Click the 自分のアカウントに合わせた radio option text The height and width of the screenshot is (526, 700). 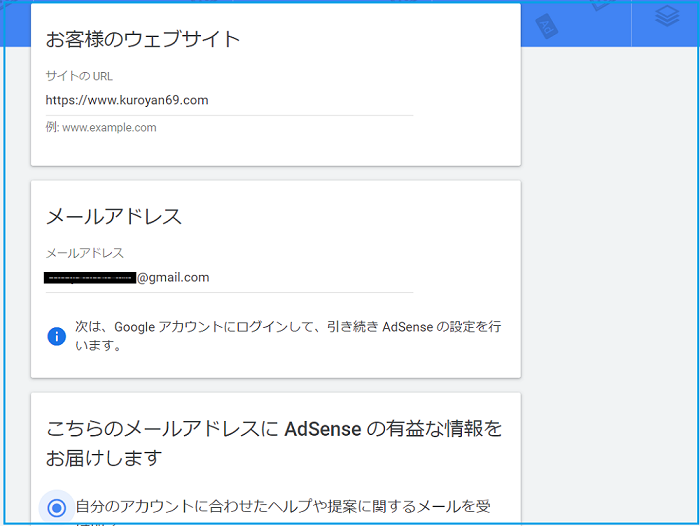pyautogui.click(x=283, y=506)
